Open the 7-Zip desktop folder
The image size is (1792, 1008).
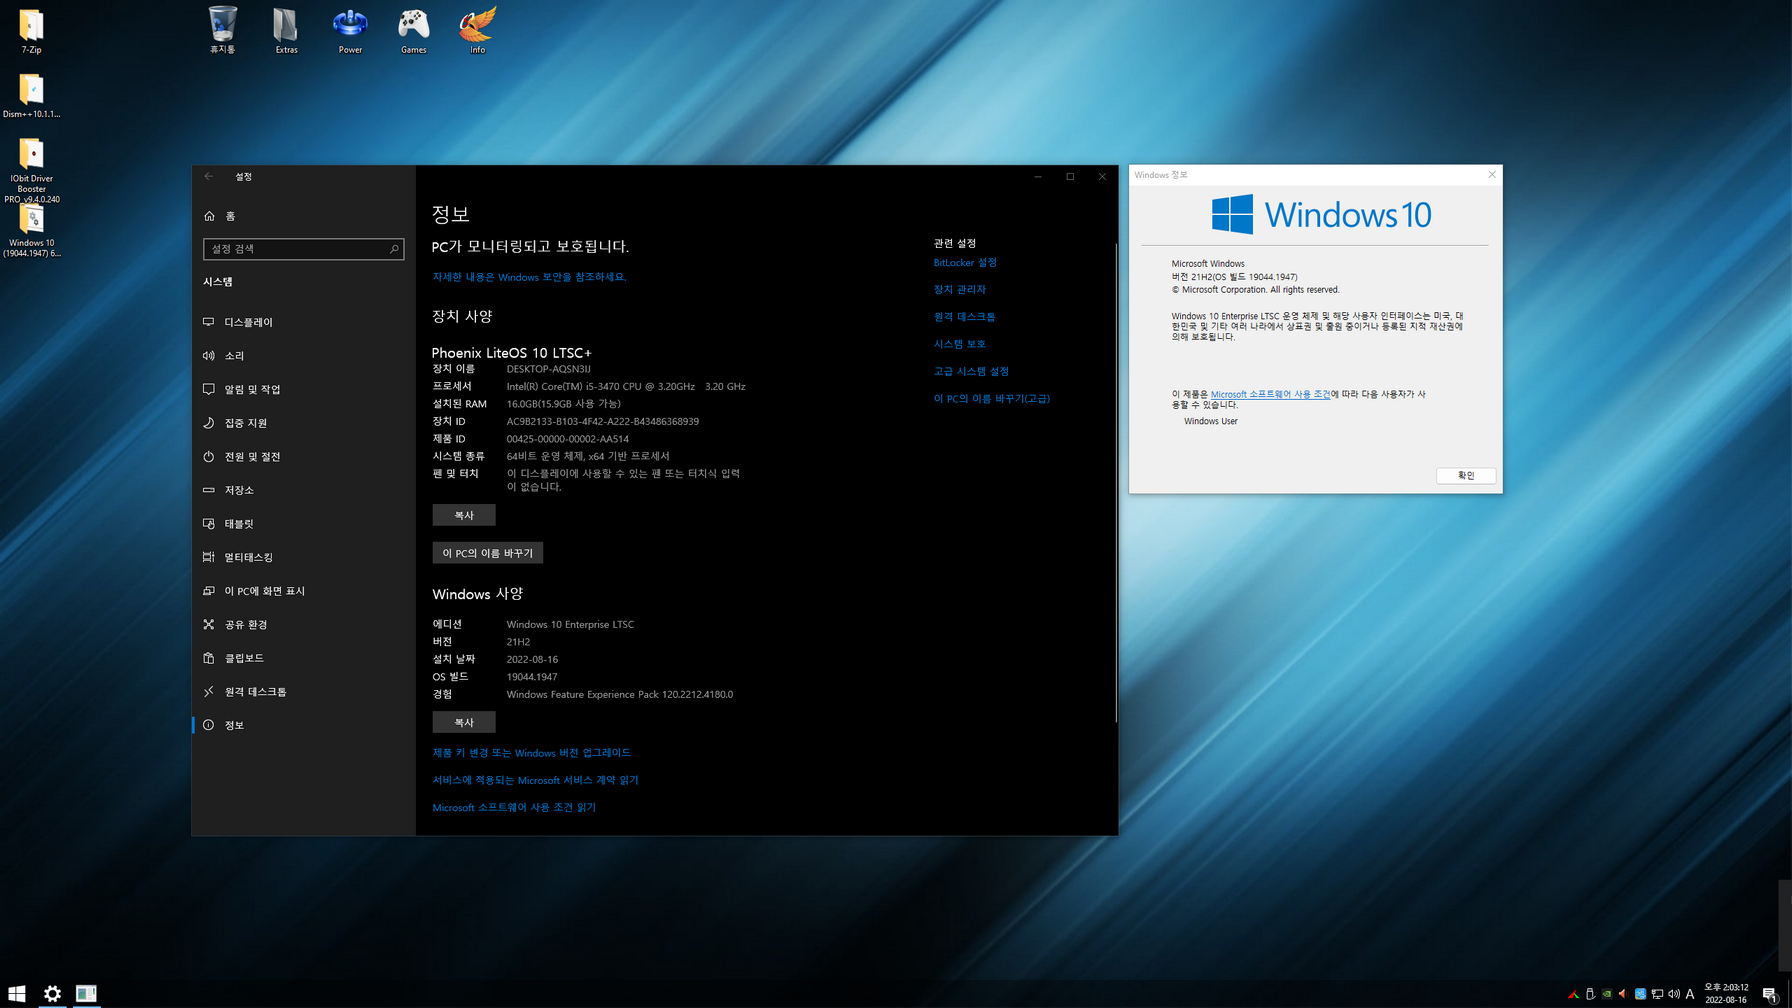[31, 31]
